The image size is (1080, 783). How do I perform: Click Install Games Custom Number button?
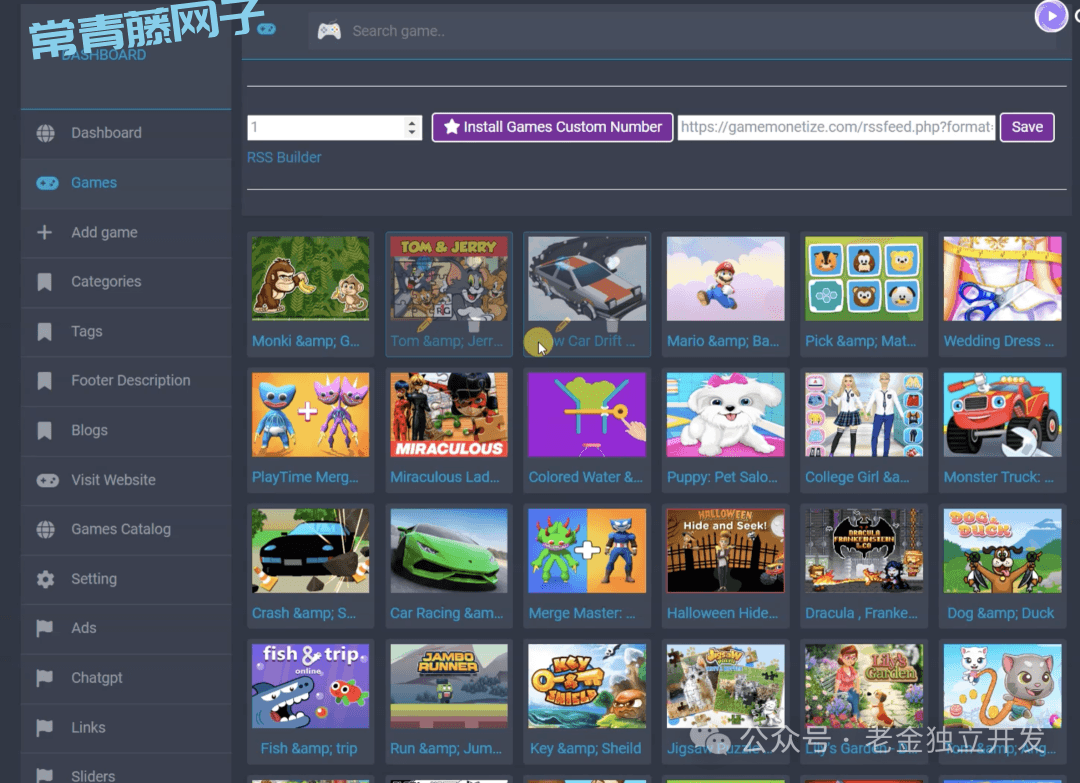point(552,127)
